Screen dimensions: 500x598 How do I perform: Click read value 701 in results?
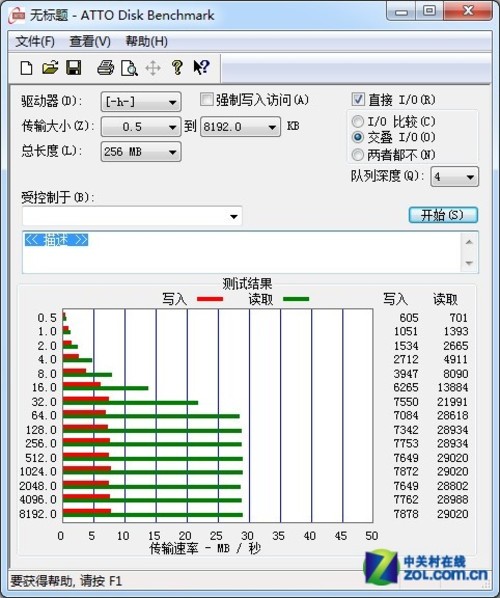[458, 318]
